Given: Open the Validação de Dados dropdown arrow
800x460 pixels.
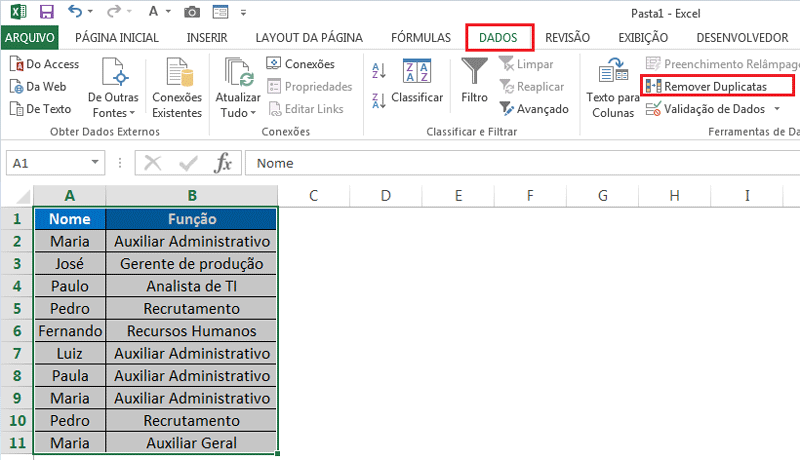Looking at the screenshot, I should click(777, 109).
